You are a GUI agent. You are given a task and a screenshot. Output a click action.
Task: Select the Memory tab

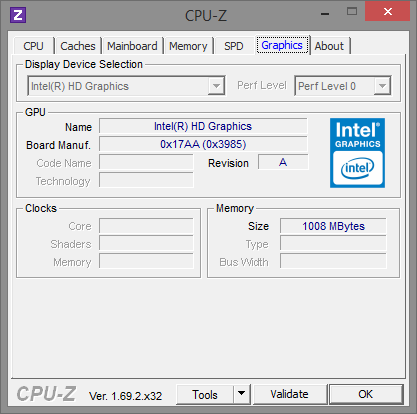pos(188,46)
